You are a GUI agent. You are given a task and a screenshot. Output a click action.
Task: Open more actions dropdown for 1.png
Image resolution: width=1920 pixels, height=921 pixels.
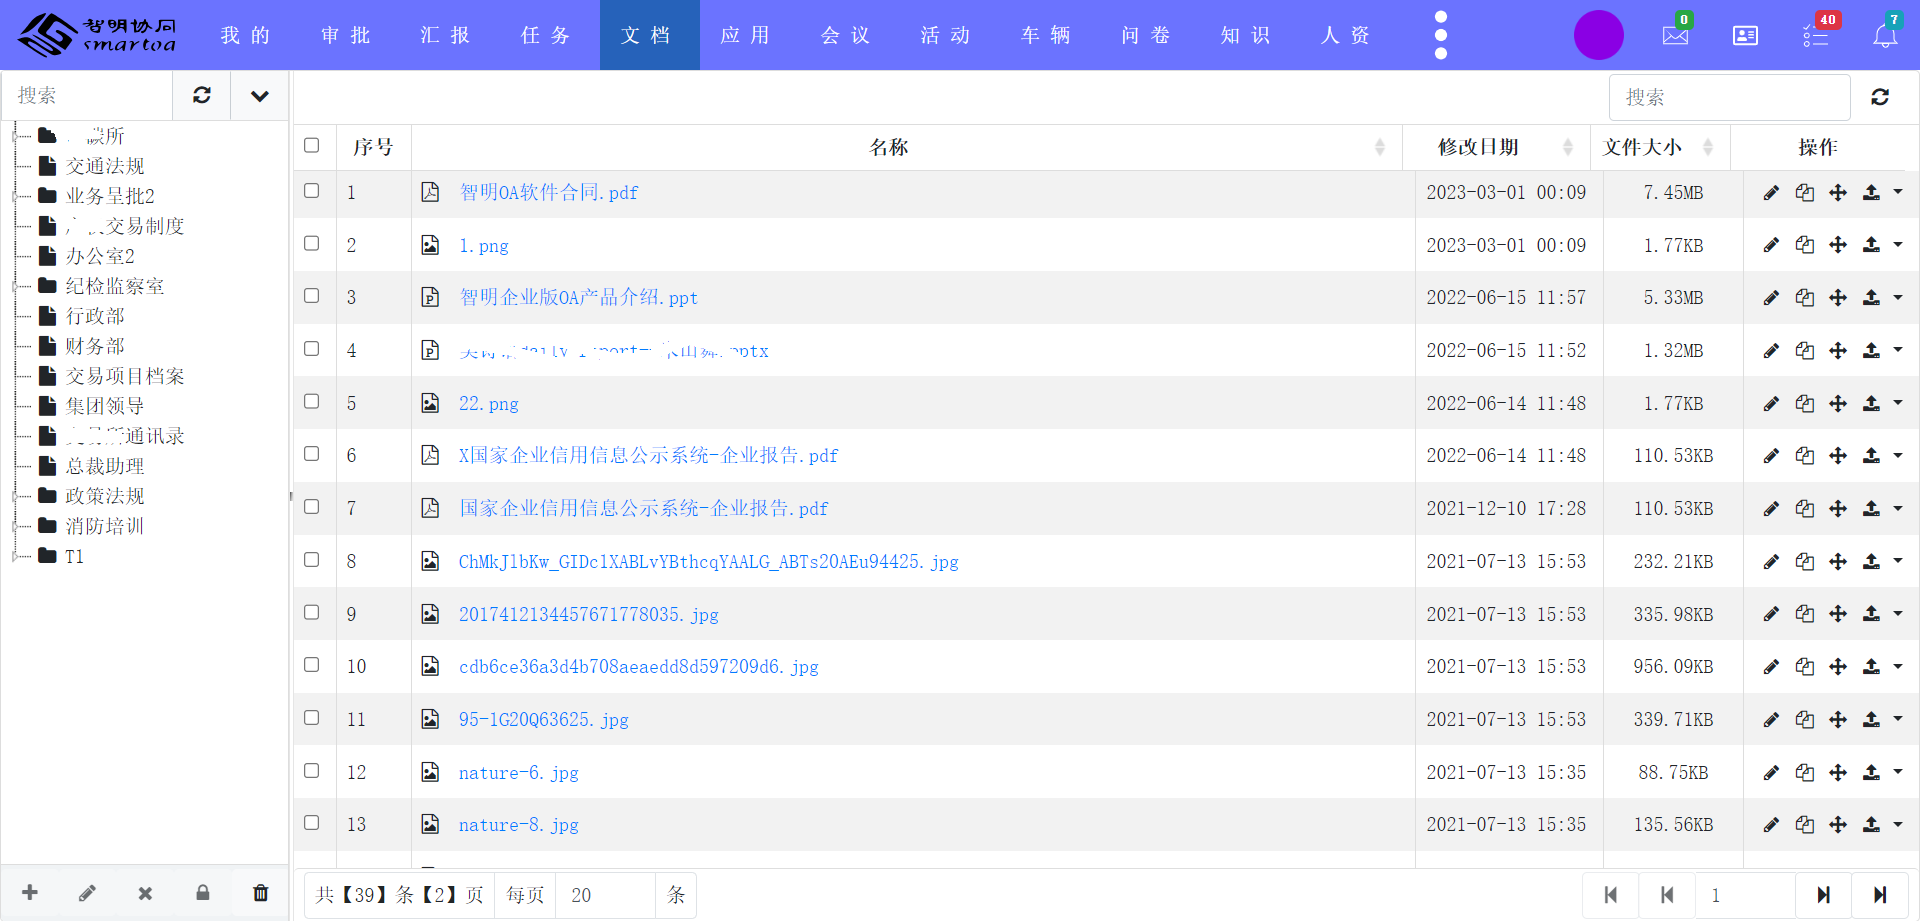click(x=1898, y=245)
